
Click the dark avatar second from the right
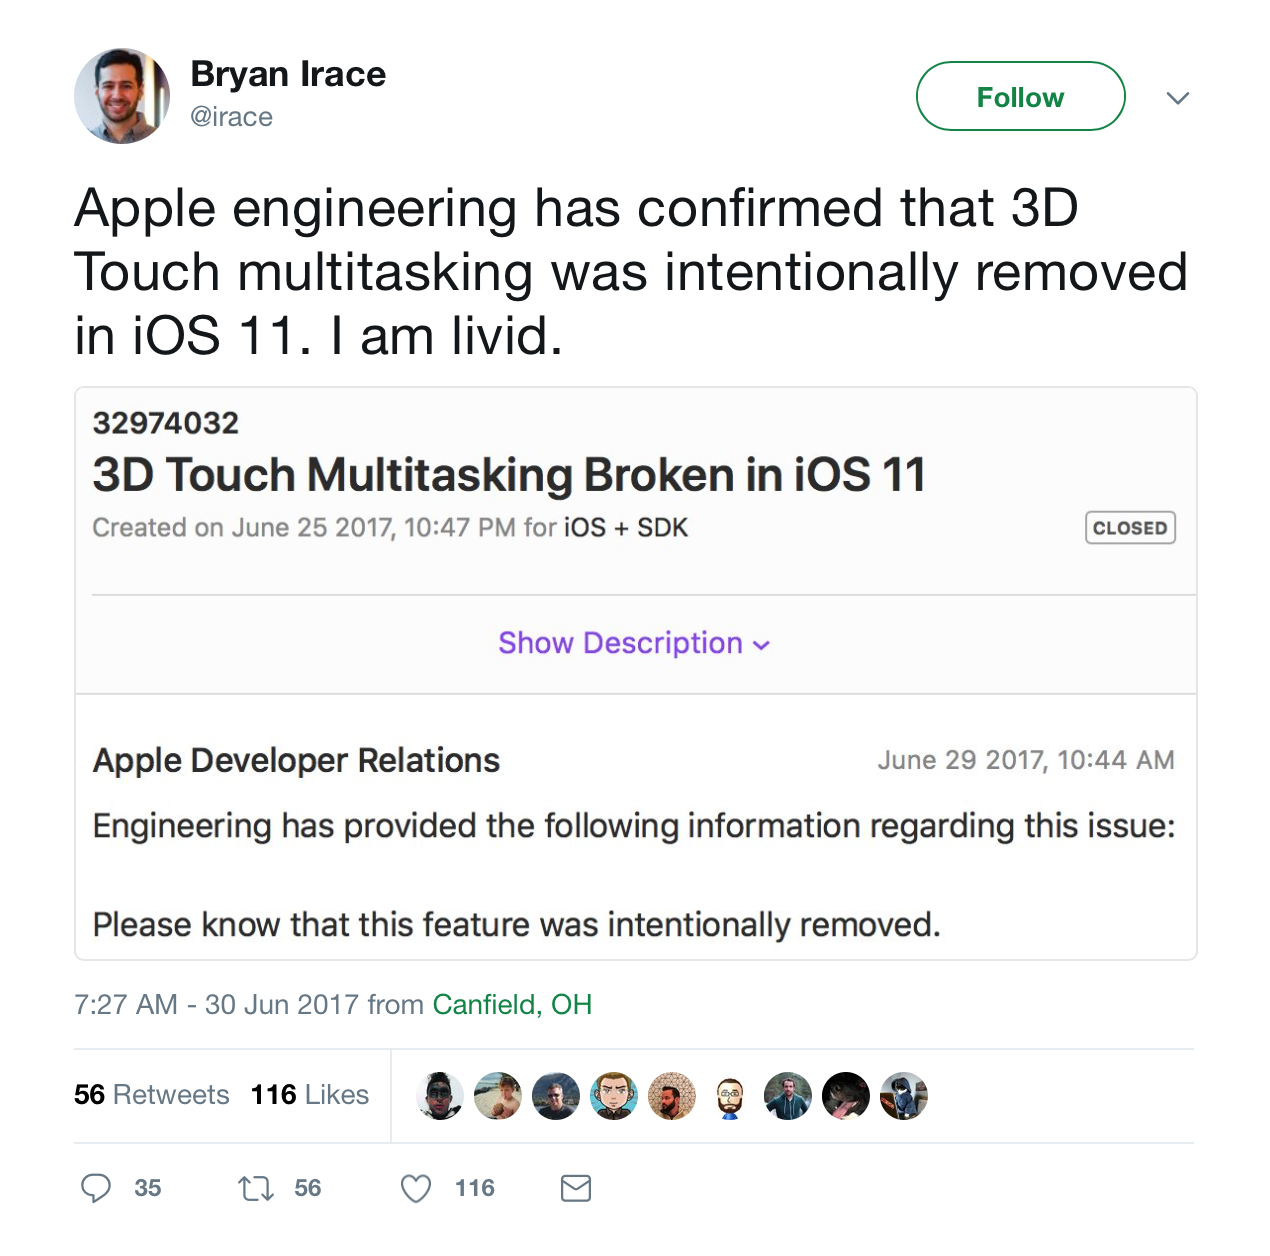pyautogui.click(x=846, y=1096)
